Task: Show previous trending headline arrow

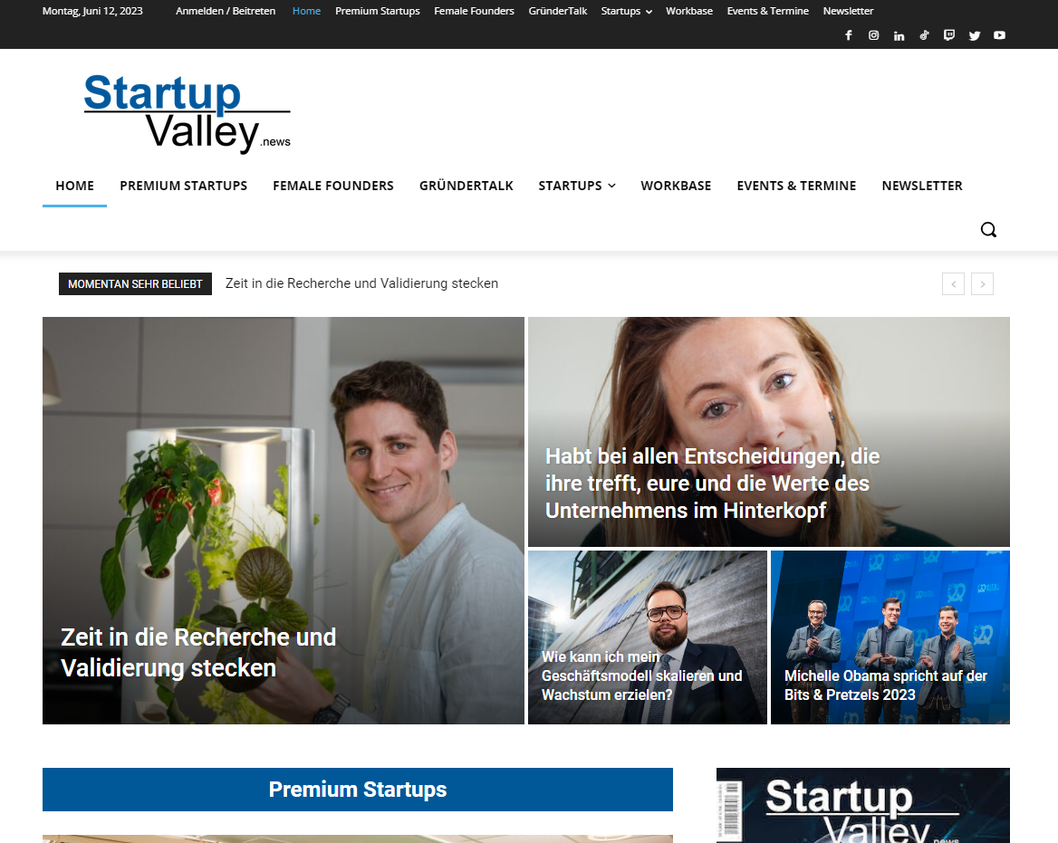Action: pyautogui.click(x=953, y=284)
